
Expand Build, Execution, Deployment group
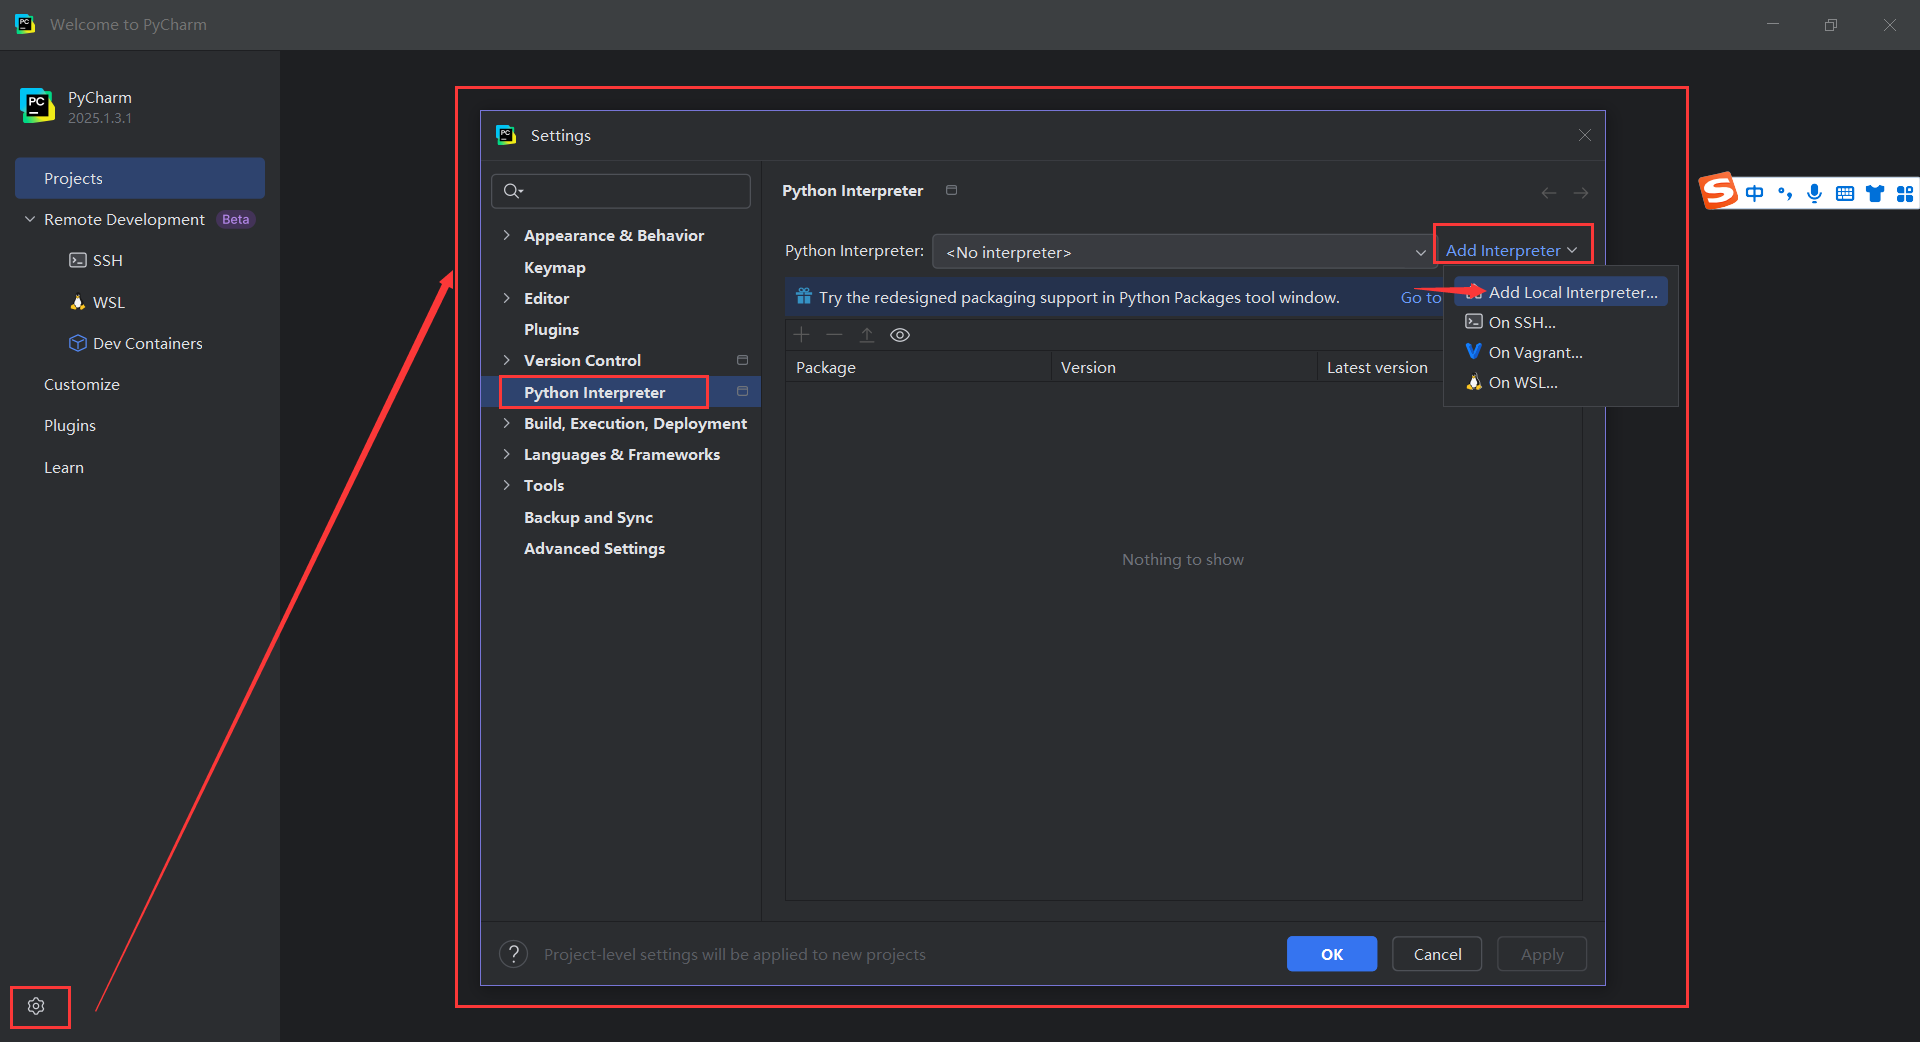click(x=507, y=423)
